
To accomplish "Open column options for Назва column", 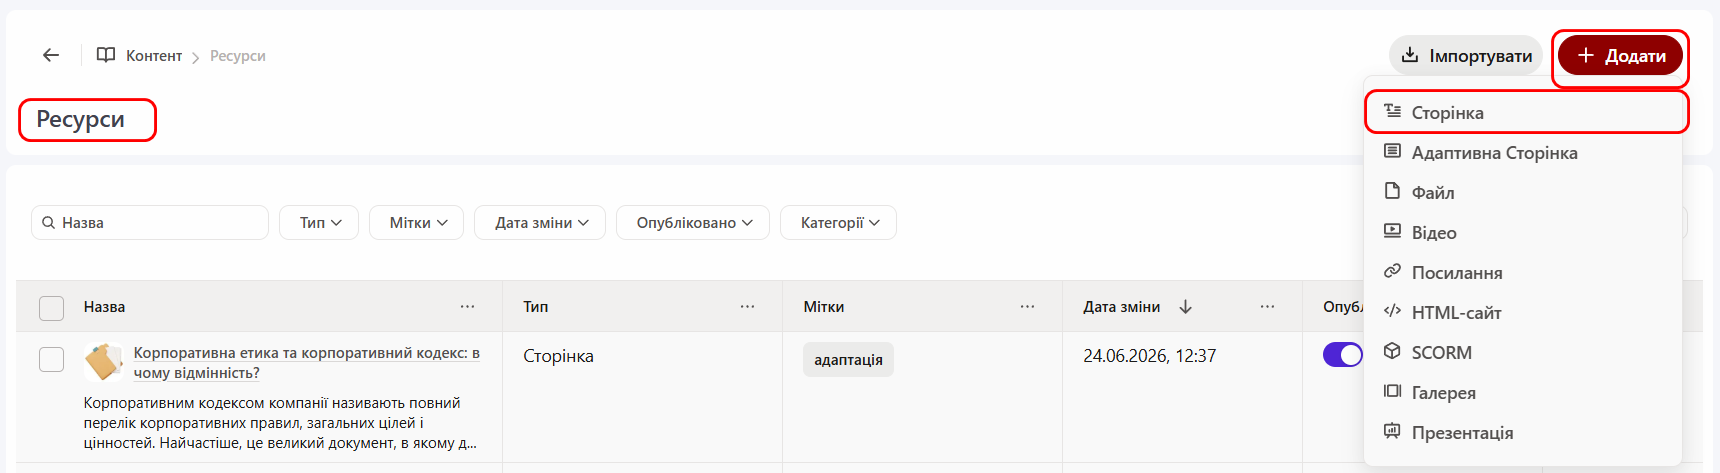I will click(467, 307).
